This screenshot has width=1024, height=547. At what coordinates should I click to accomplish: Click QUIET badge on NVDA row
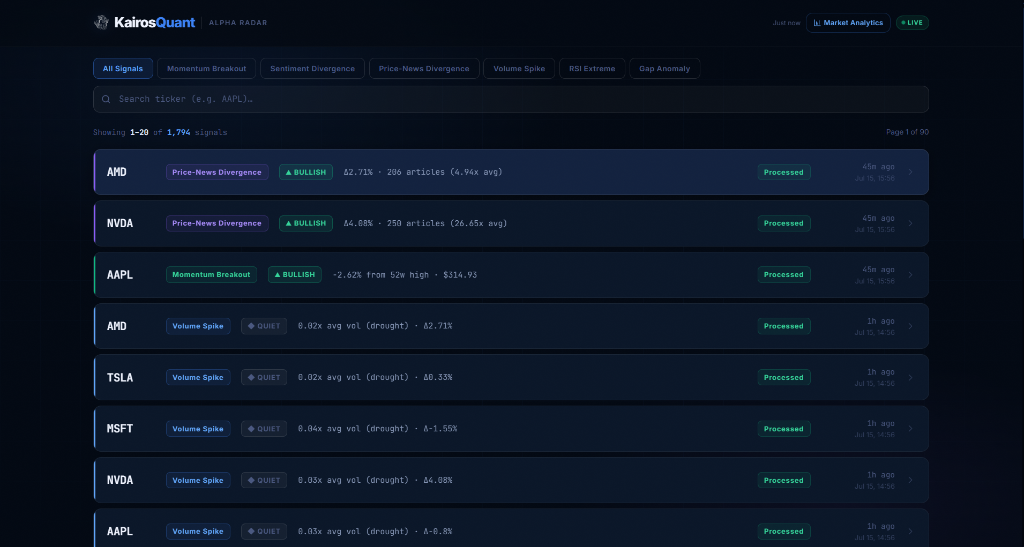264,480
